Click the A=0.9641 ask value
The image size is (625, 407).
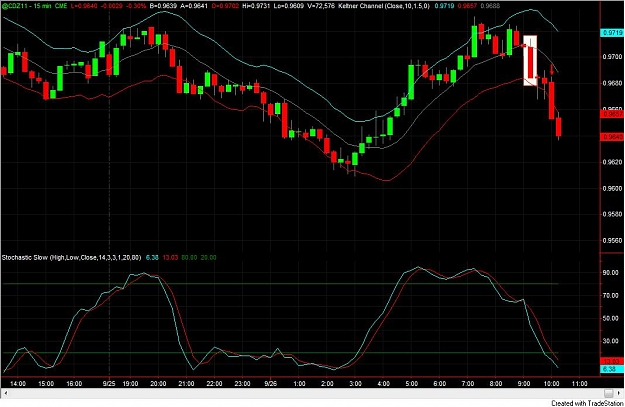coord(194,6)
